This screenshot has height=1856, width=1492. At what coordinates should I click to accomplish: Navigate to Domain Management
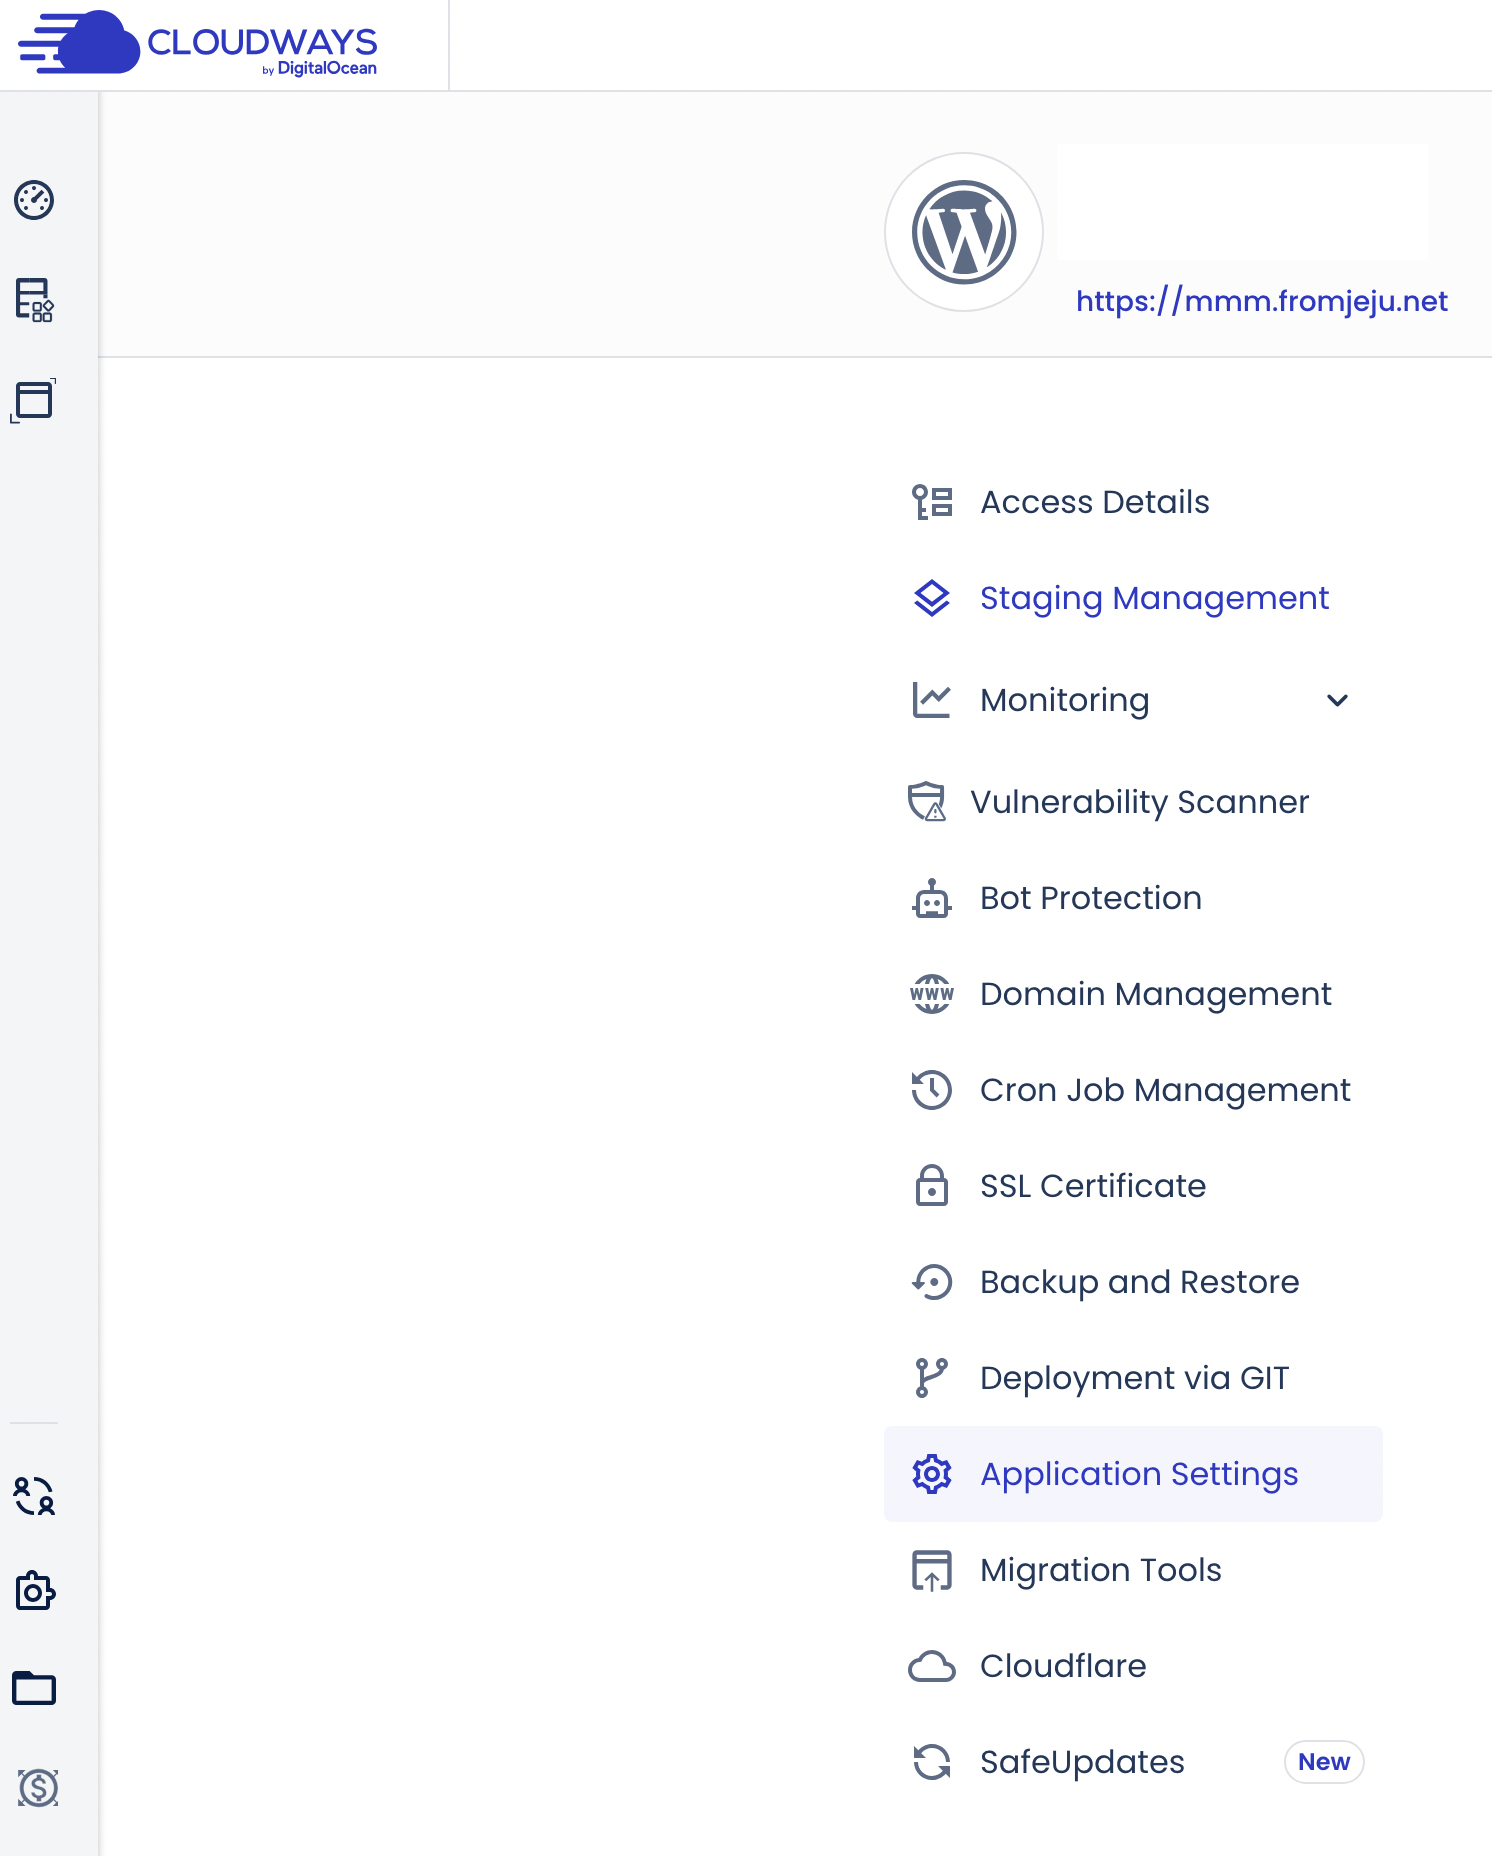point(1155,994)
